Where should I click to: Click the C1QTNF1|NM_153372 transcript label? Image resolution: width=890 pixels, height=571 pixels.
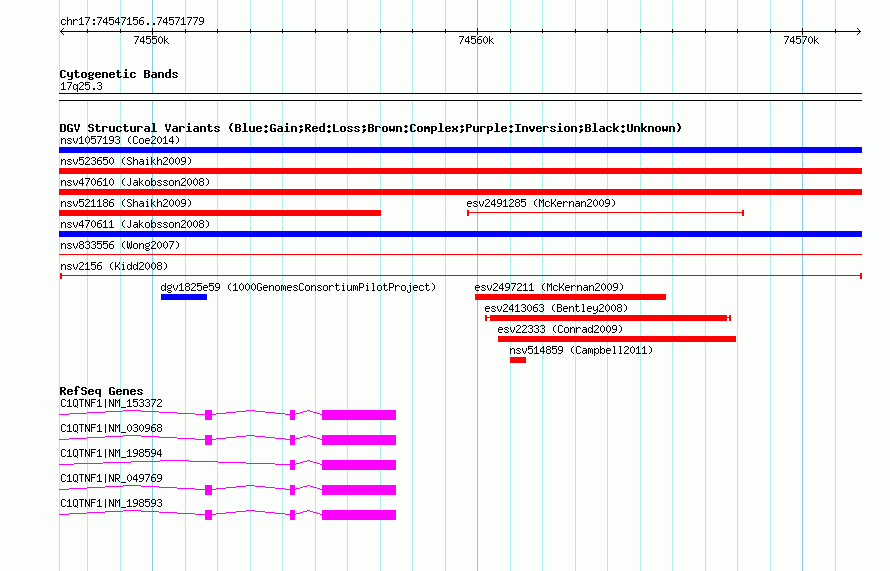tap(111, 404)
